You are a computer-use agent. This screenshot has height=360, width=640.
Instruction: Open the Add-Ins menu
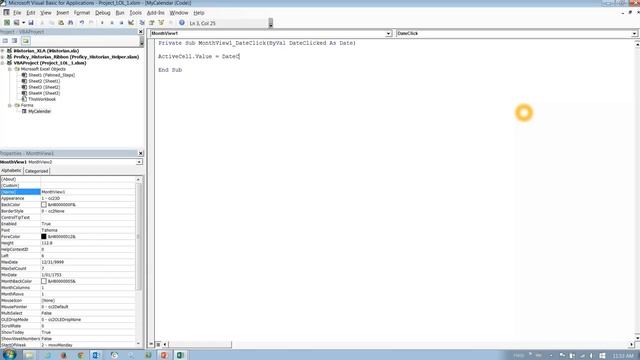coord(156,13)
